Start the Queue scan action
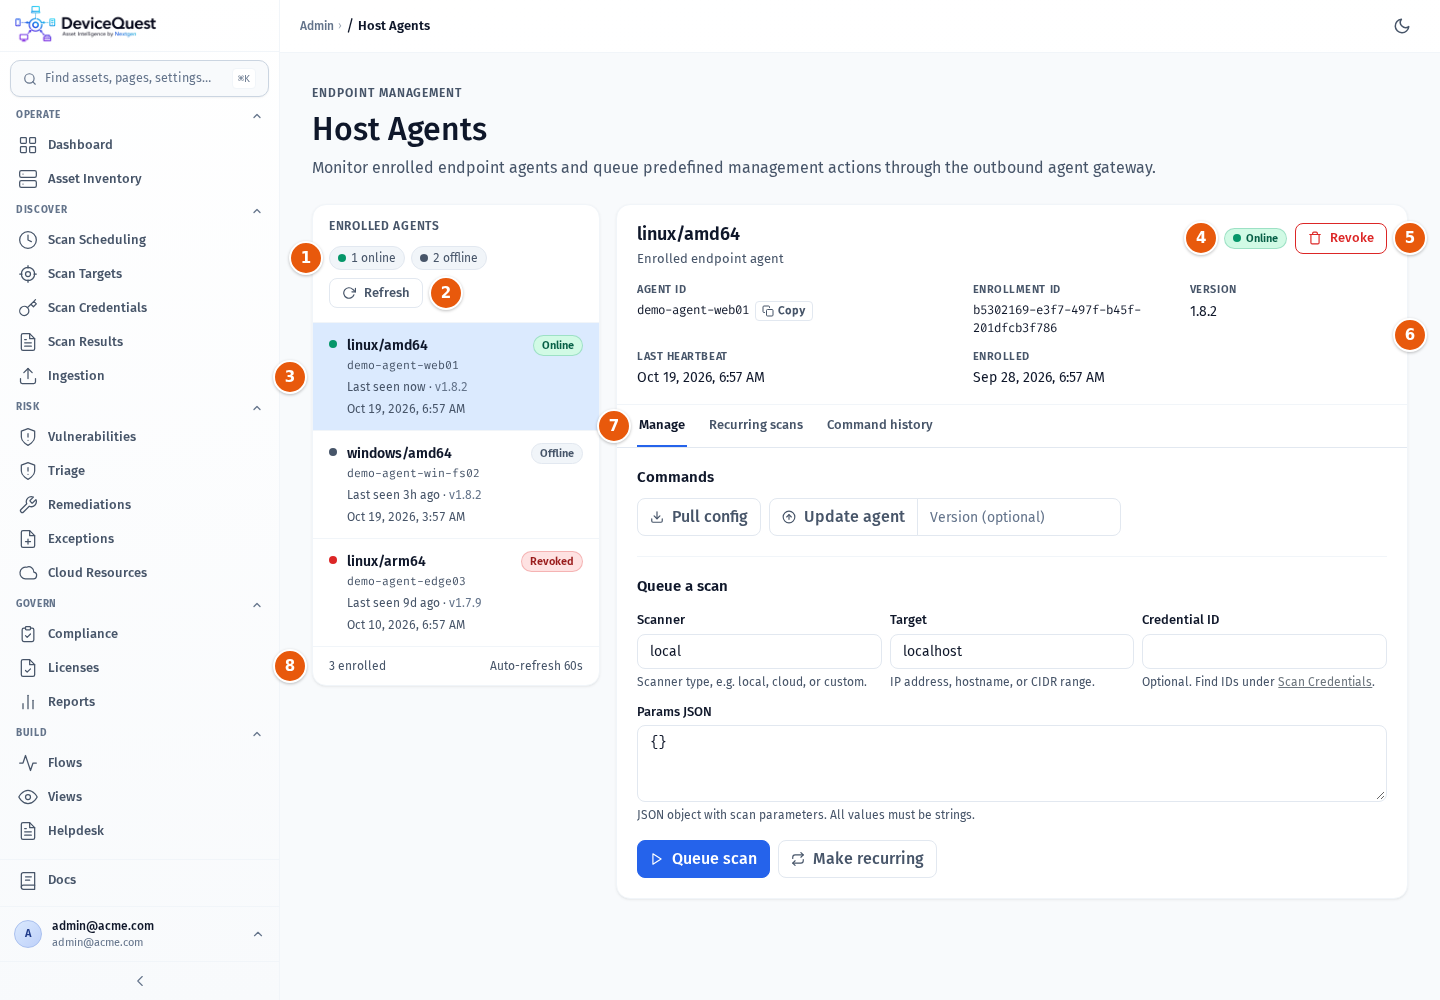1440x1000 pixels. (703, 859)
